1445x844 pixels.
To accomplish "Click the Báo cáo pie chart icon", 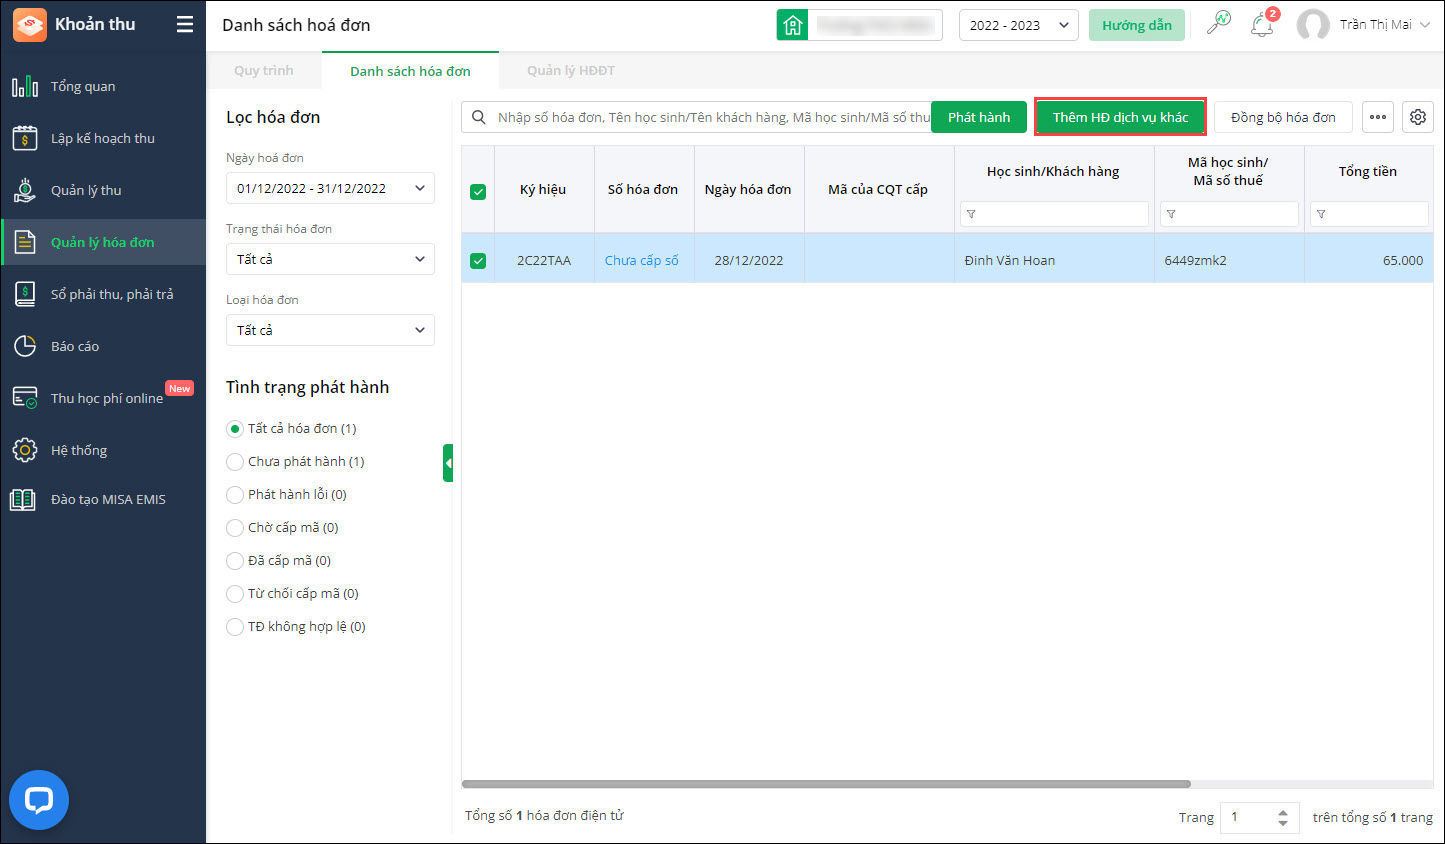I will click(25, 346).
